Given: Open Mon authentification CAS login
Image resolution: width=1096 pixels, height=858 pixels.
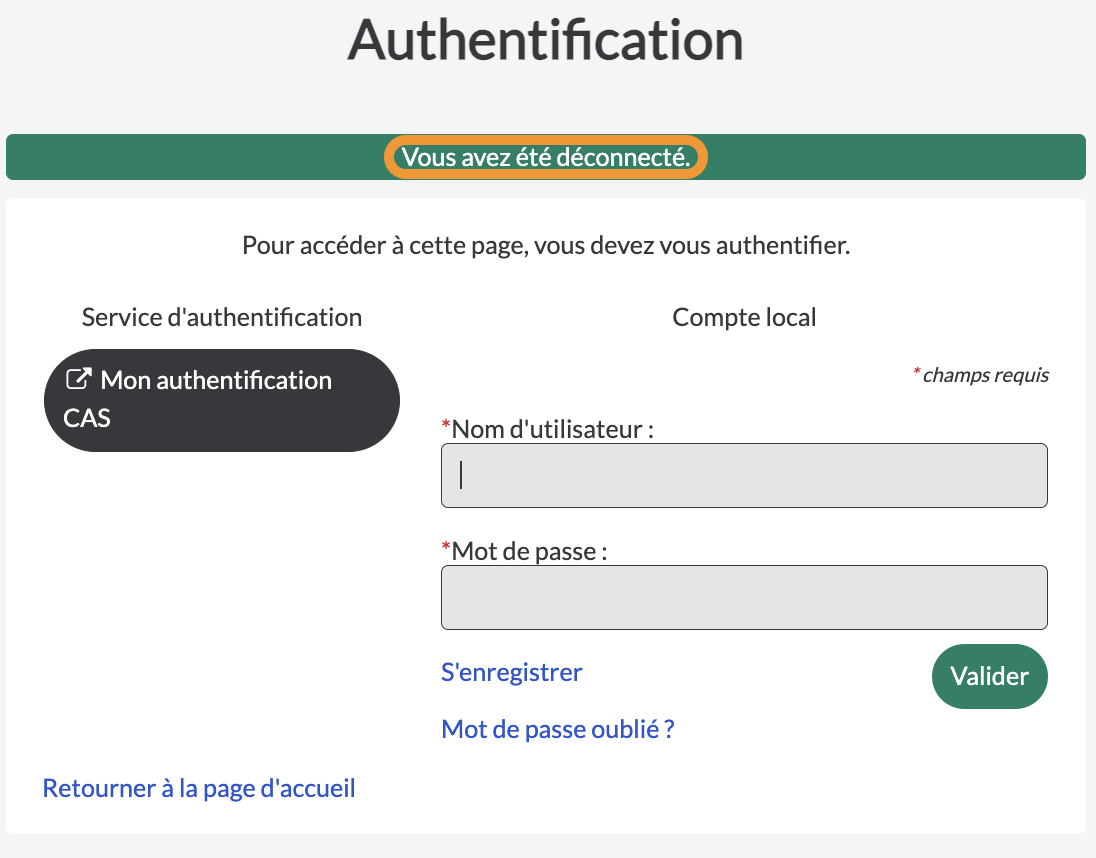Looking at the screenshot, I should tap(222, 400).
